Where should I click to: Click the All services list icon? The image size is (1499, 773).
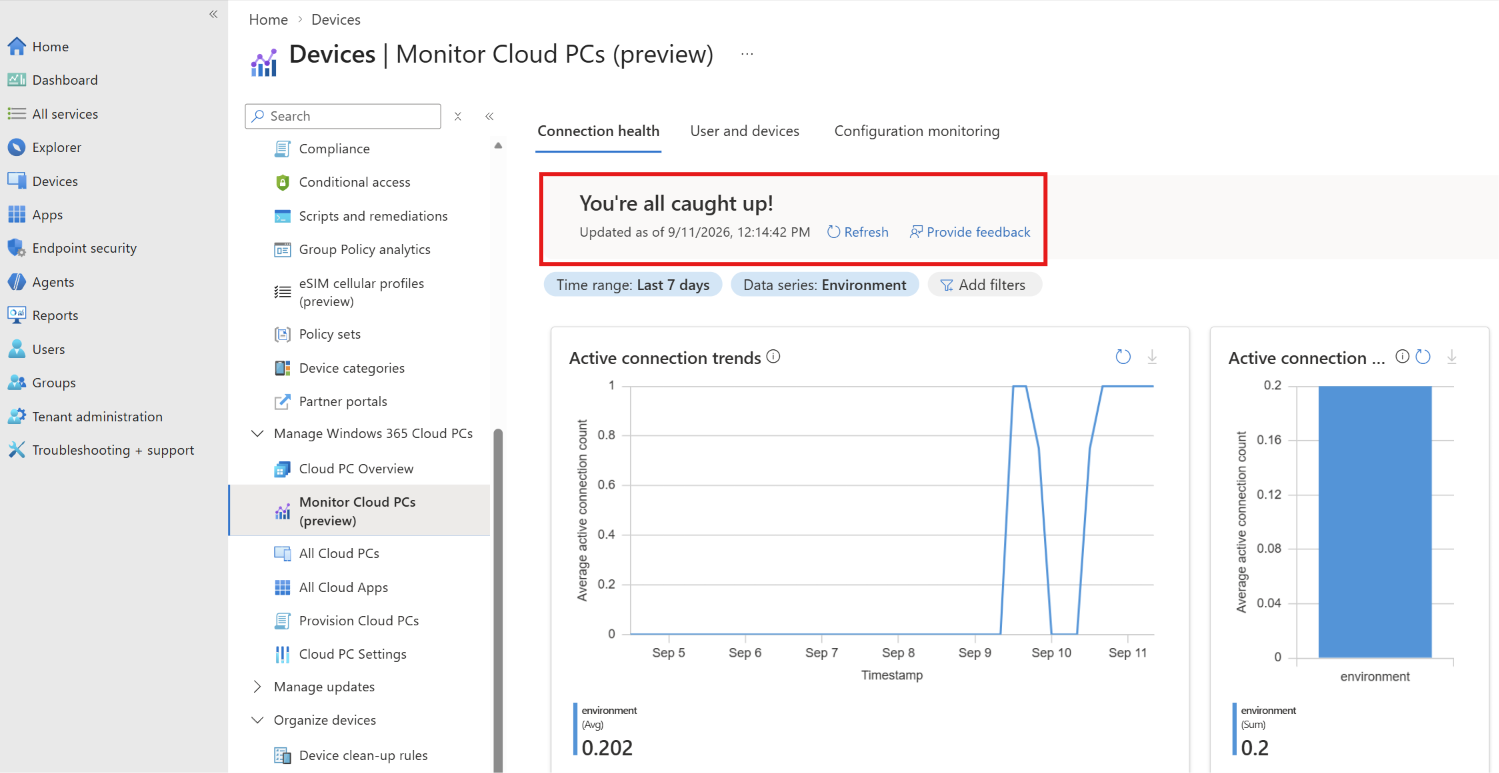(x=16, y=114)
